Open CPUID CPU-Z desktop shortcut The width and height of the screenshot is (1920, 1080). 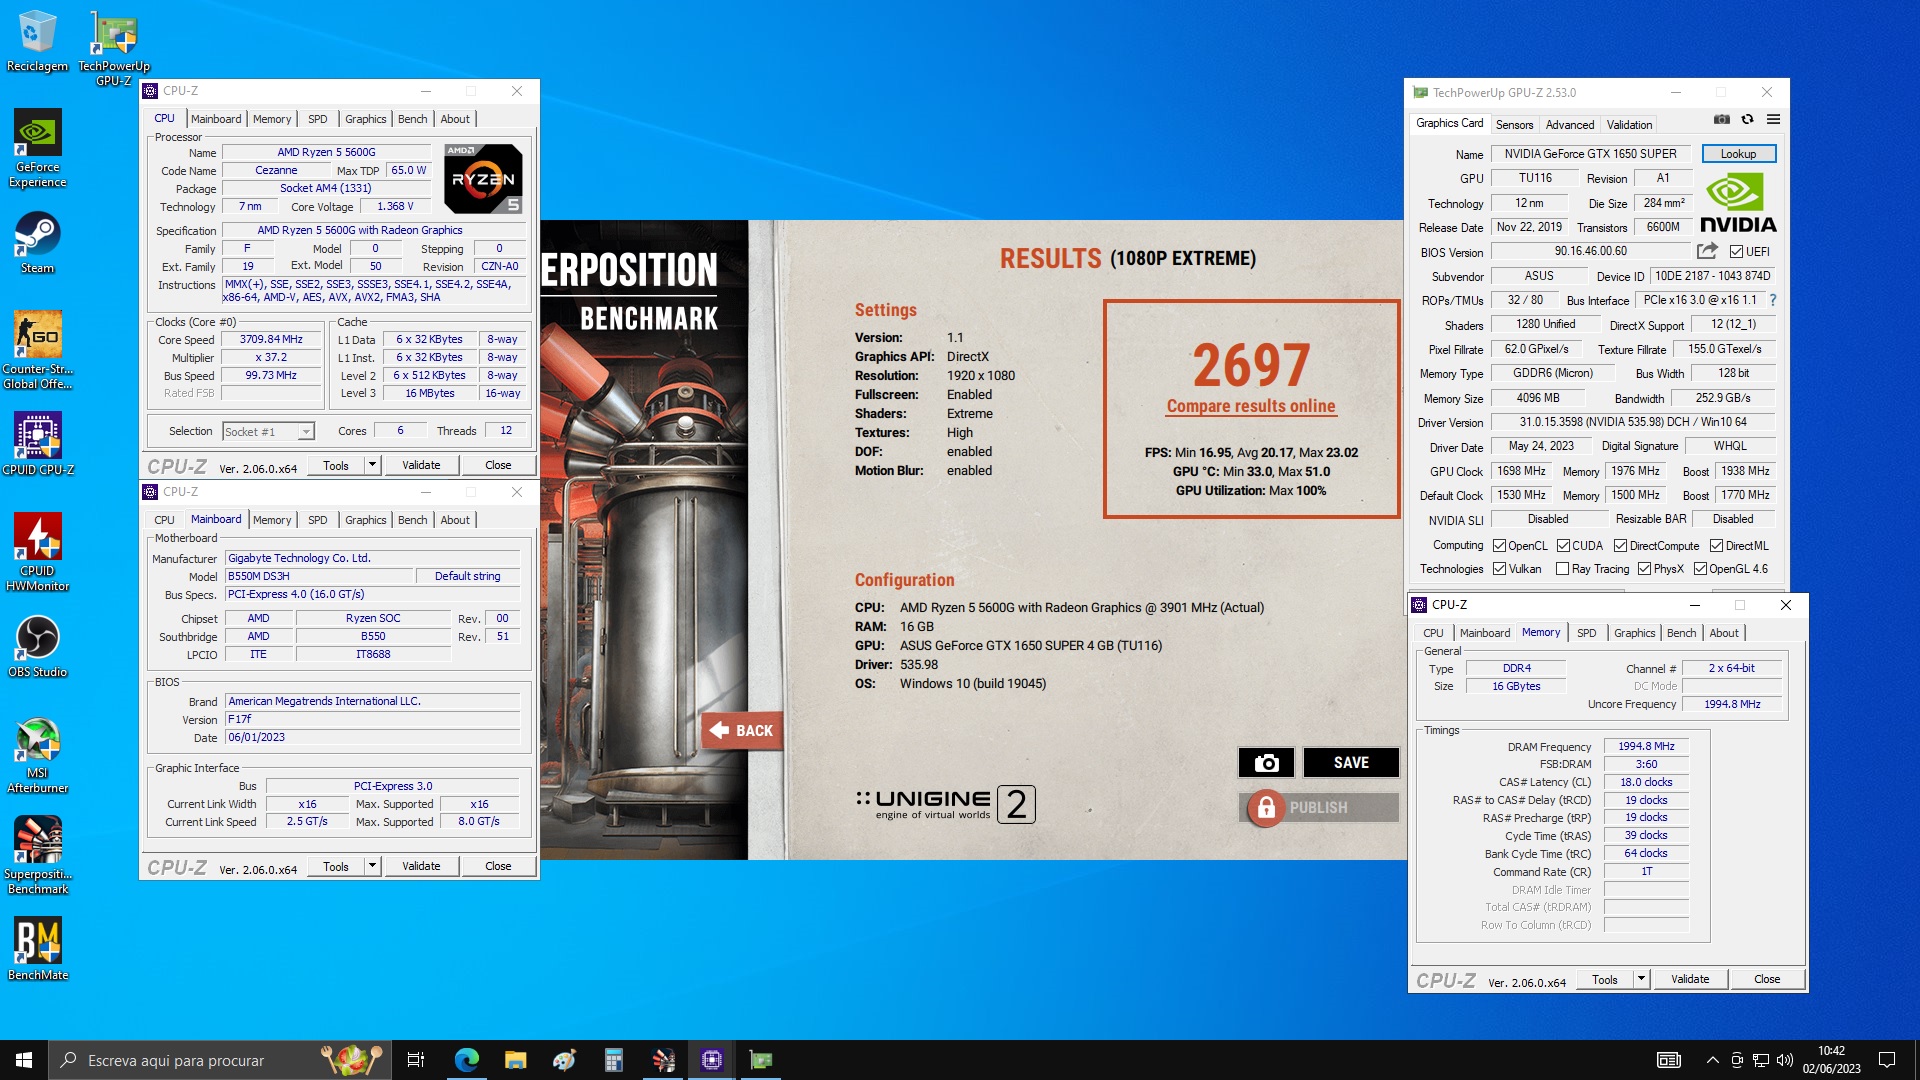coord(37,444)
